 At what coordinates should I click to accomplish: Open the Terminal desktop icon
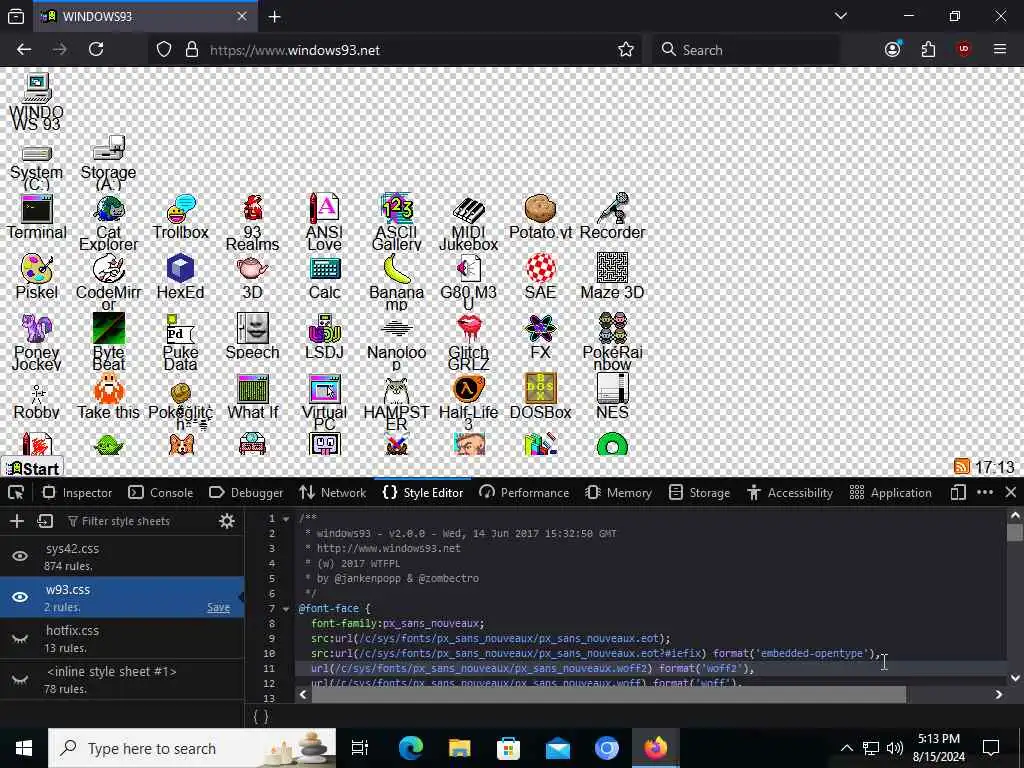[37, 217]
